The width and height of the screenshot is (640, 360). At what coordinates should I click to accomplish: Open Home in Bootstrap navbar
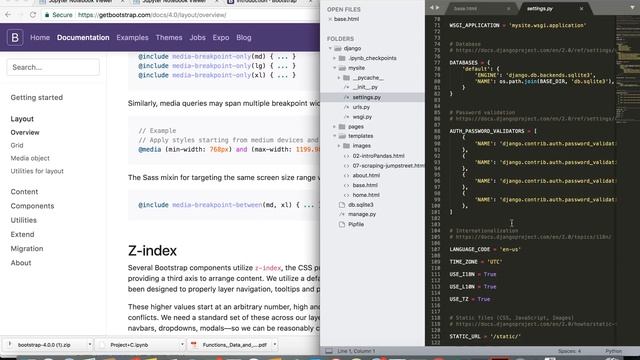40,38
